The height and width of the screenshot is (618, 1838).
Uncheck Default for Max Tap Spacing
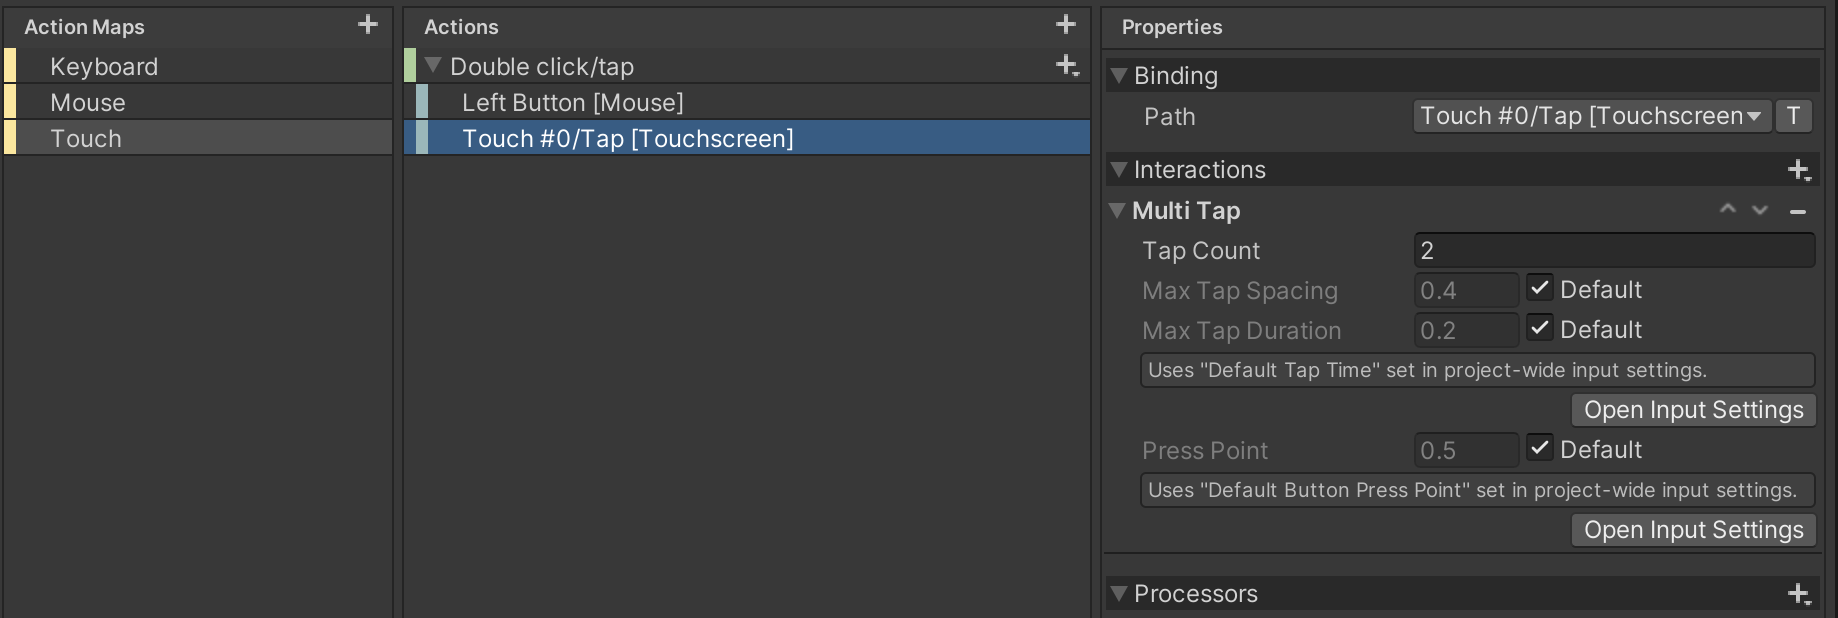point(1540,289)
